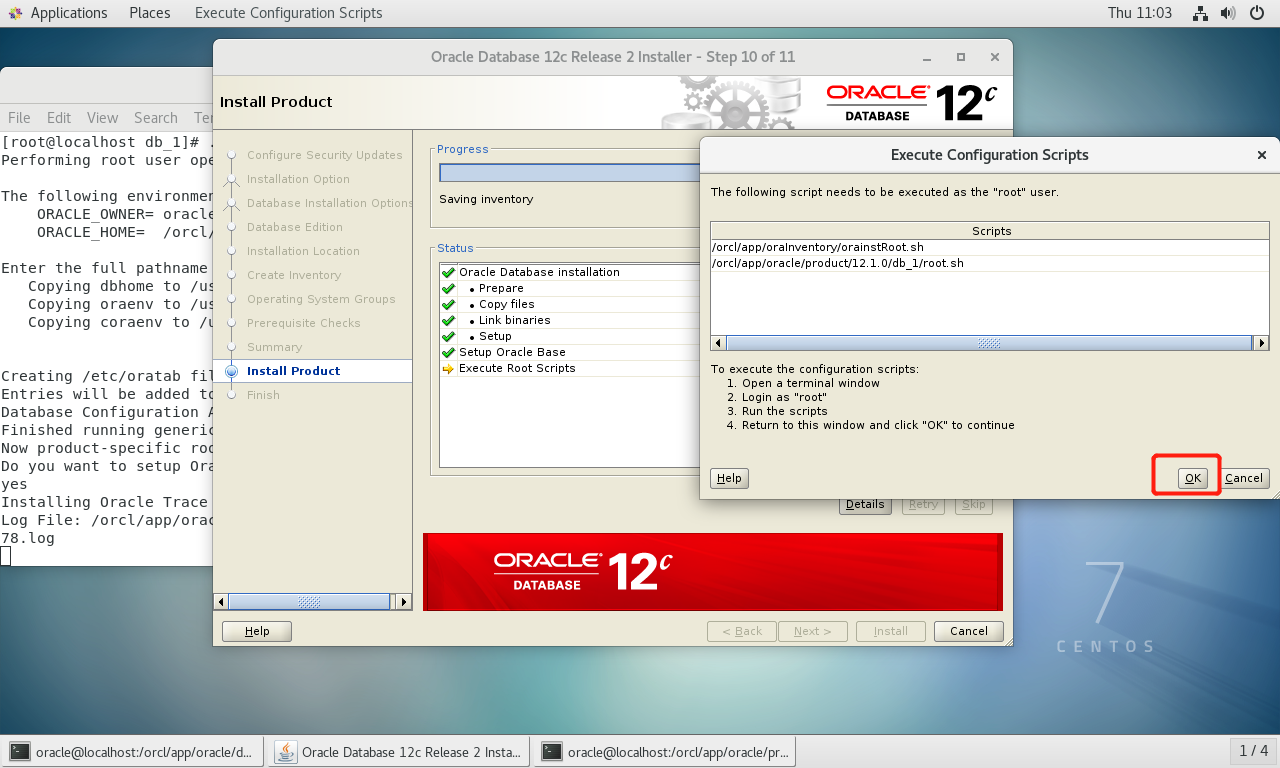Click the Scripts column header

pos(990,231)
